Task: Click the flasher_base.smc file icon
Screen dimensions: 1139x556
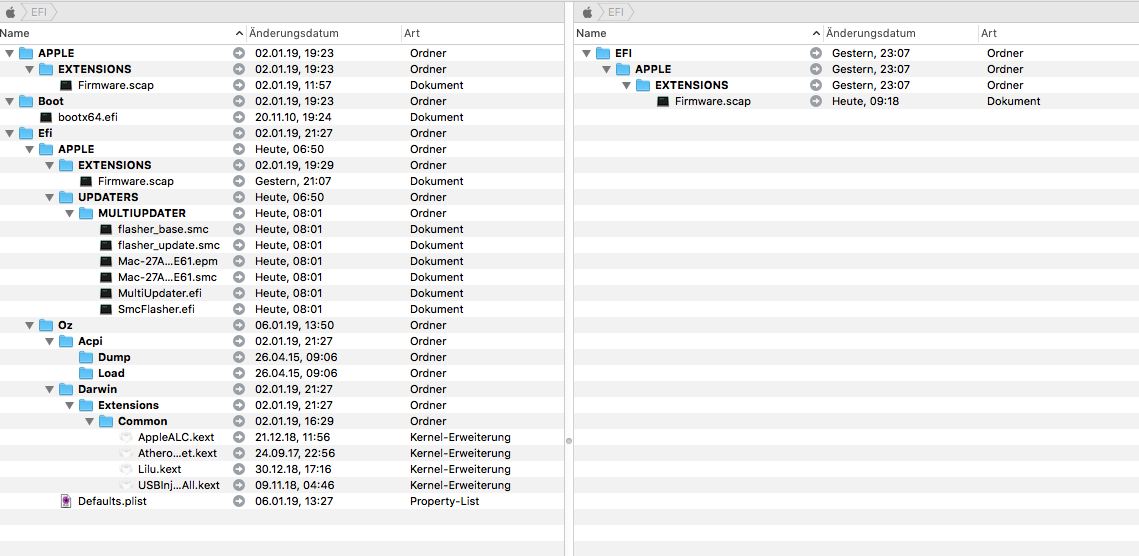Action: tap(106, 229)
